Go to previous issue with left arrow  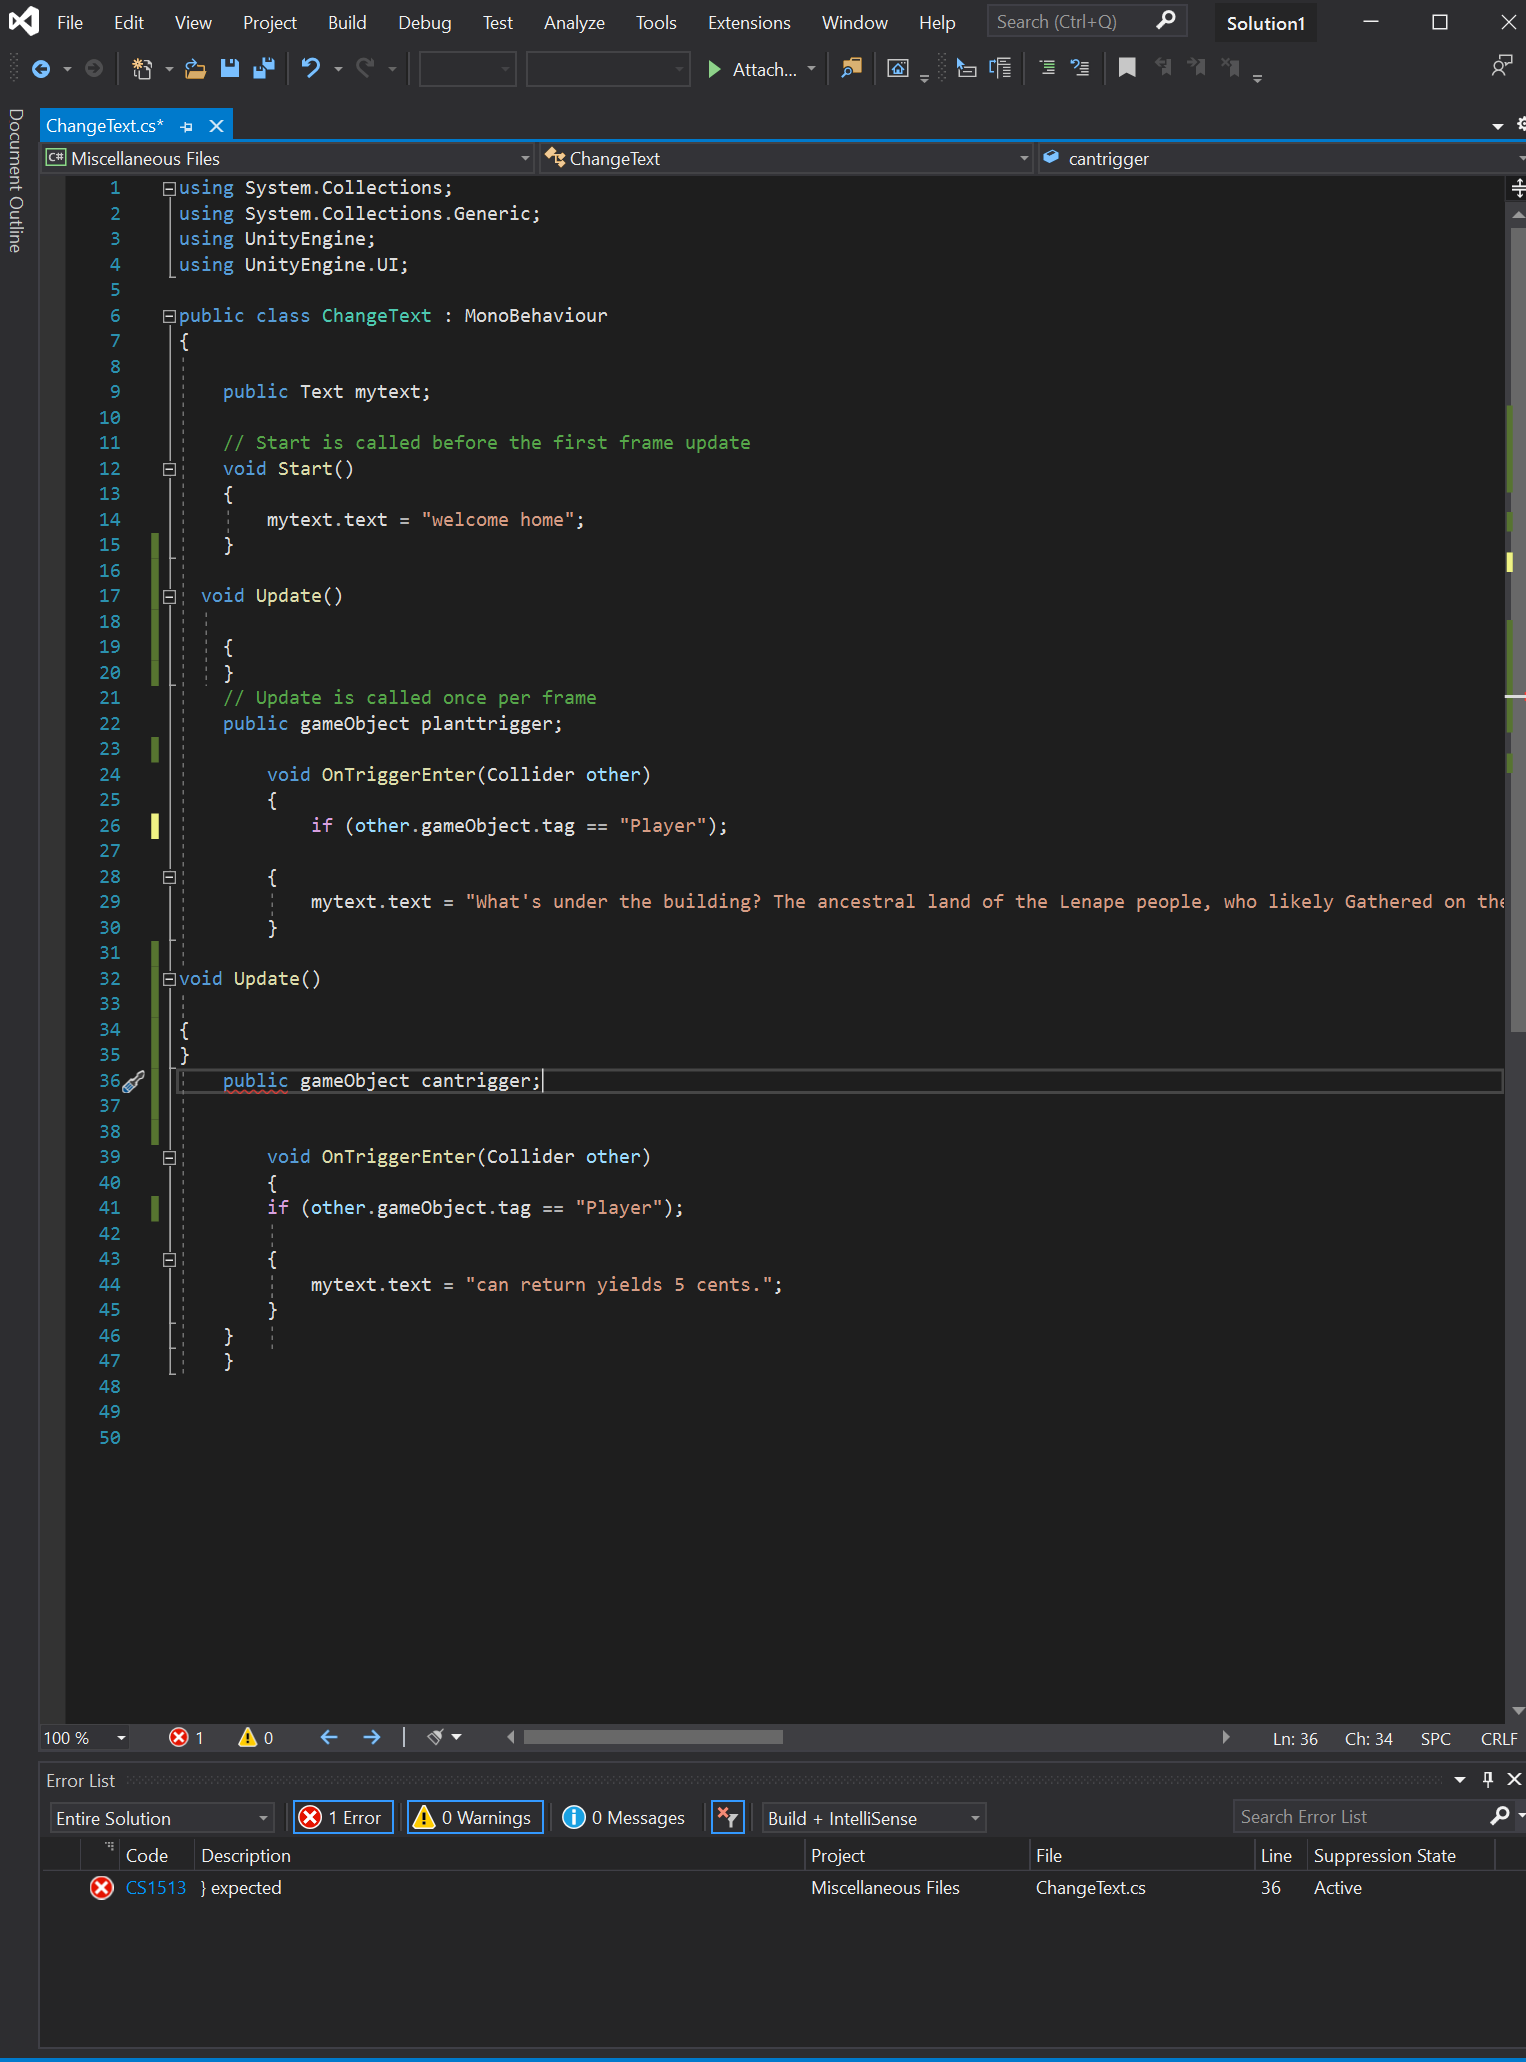(329, 1737)
